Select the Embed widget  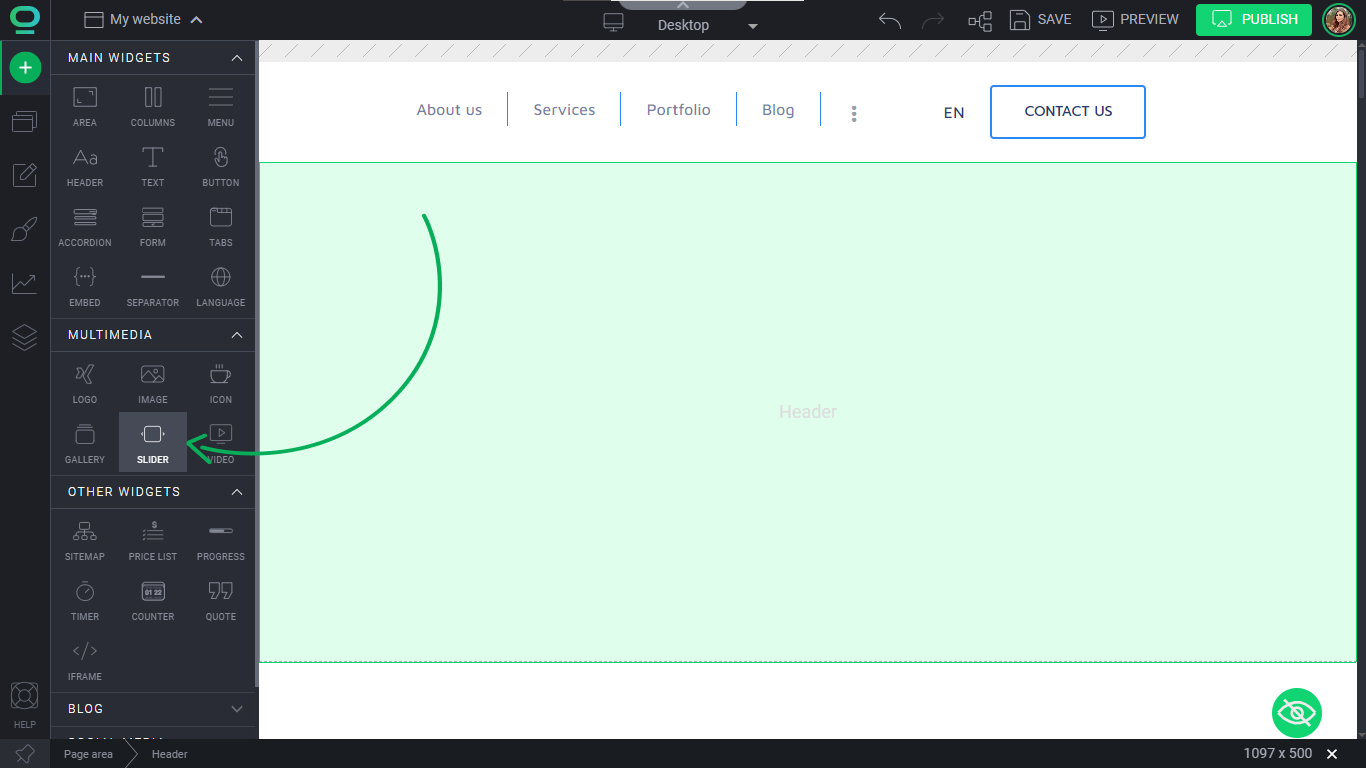tap(85, 286)
